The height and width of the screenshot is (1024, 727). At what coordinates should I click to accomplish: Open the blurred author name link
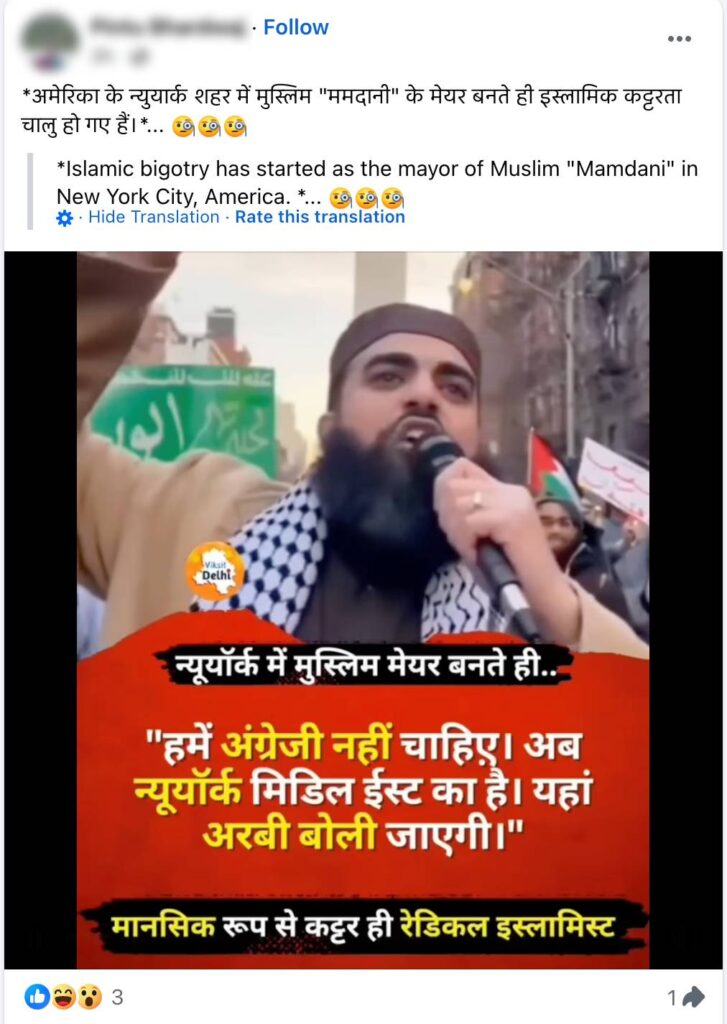[167, 26]
